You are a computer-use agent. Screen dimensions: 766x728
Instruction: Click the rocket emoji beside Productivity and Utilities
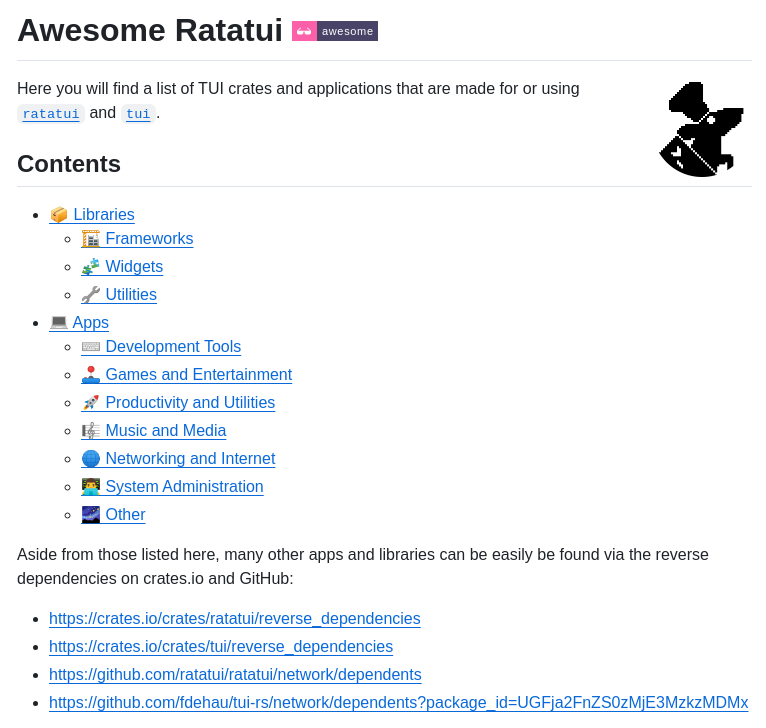point(91,403)
